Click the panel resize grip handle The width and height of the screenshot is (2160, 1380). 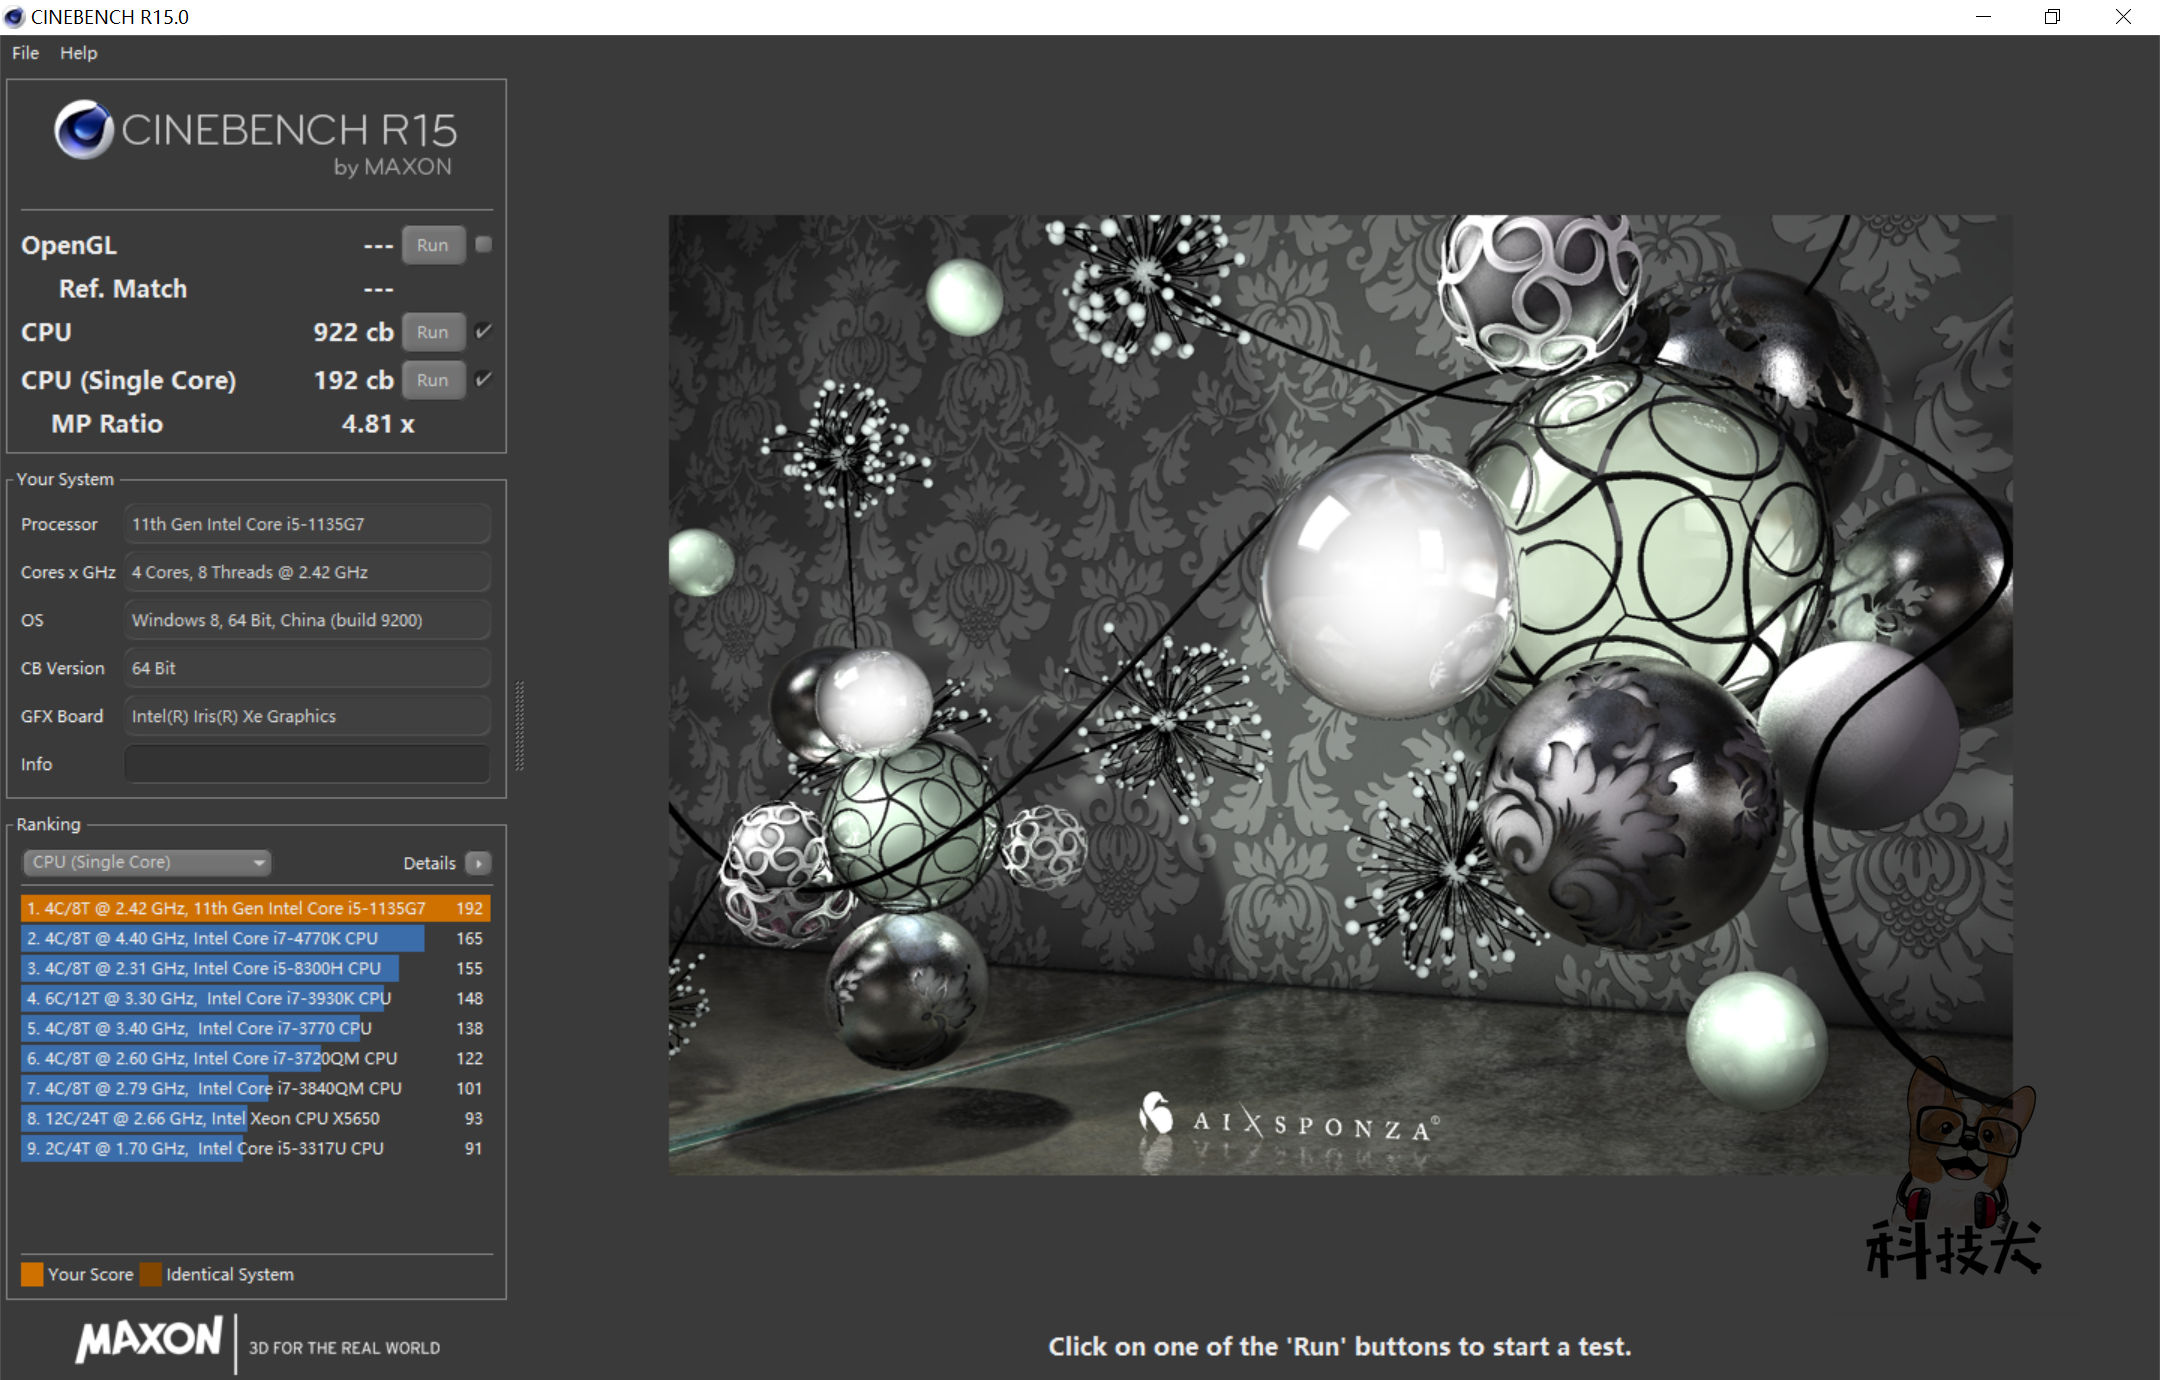519,725
